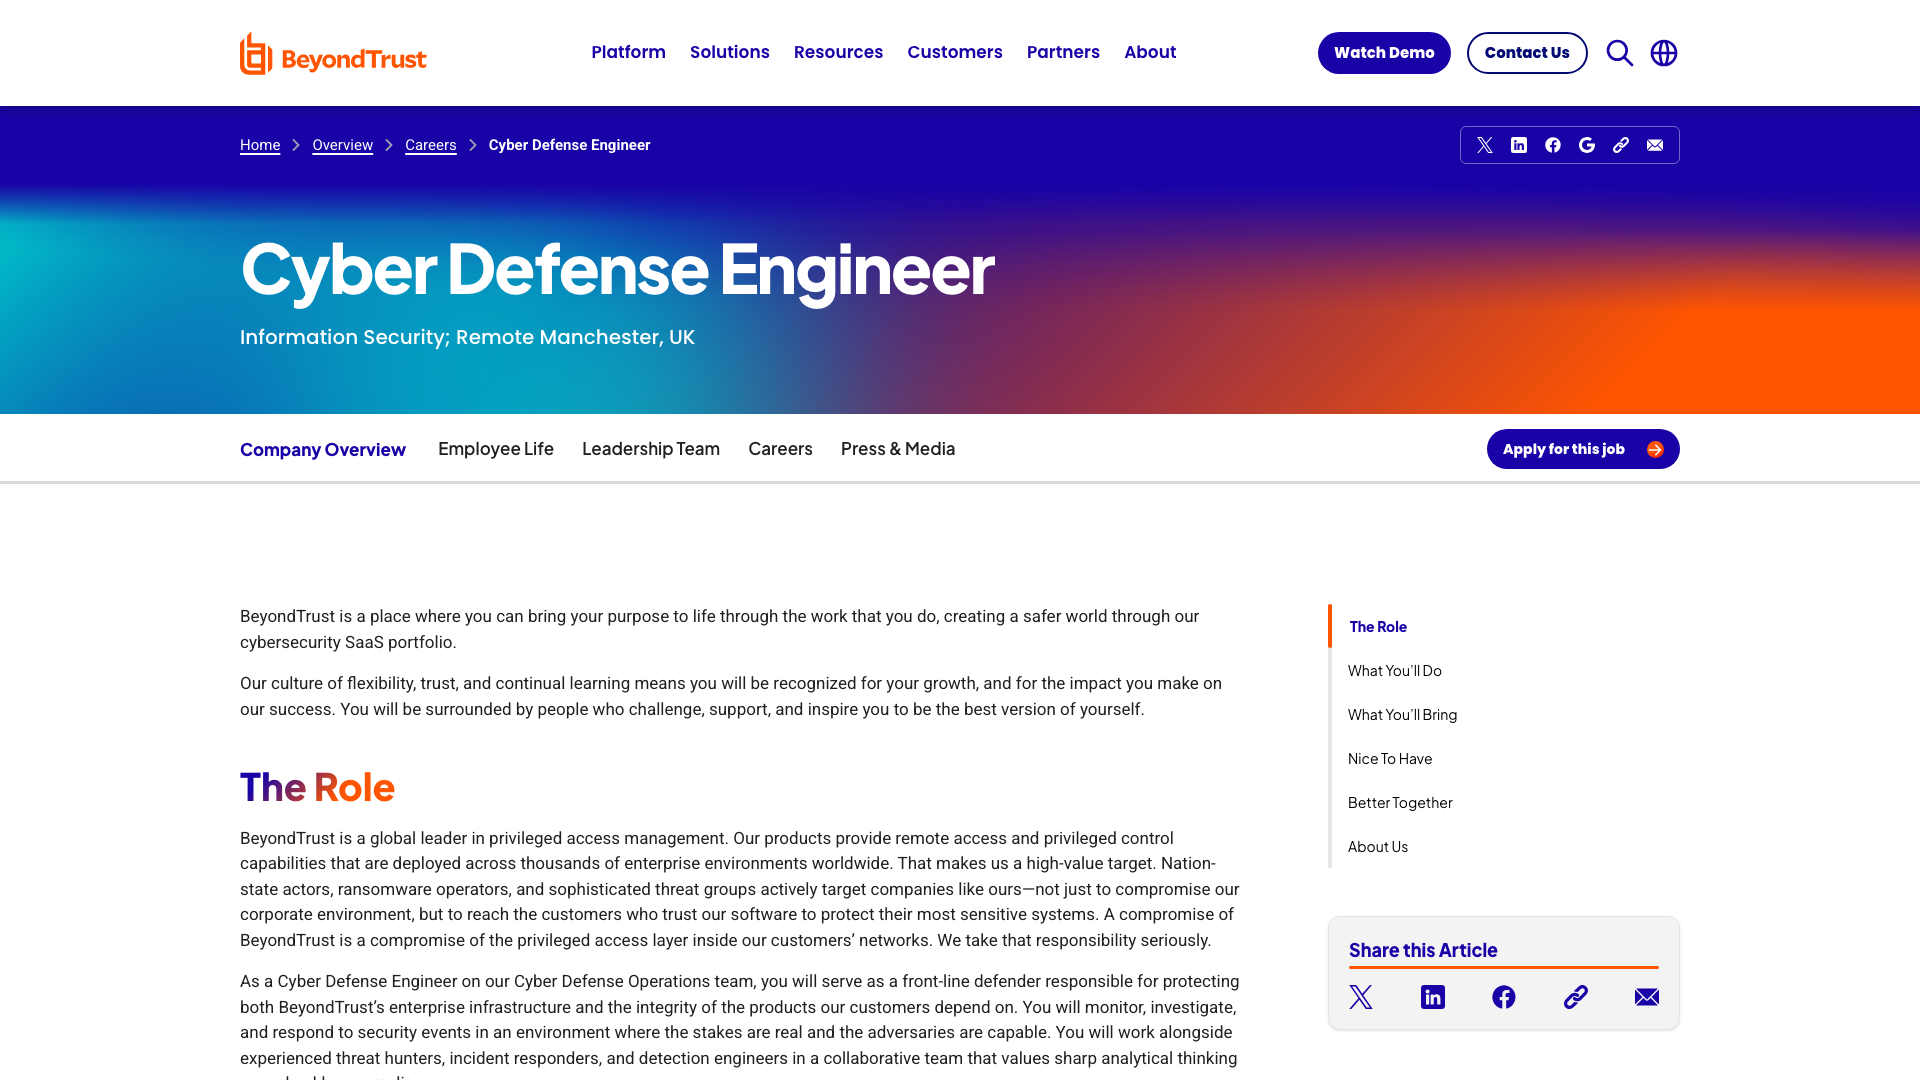The height and width of the screenshot is (1080, 1920).
Task: Share on X in Share this Article card
Action: pyautogui.click(x=1361, y=997)
